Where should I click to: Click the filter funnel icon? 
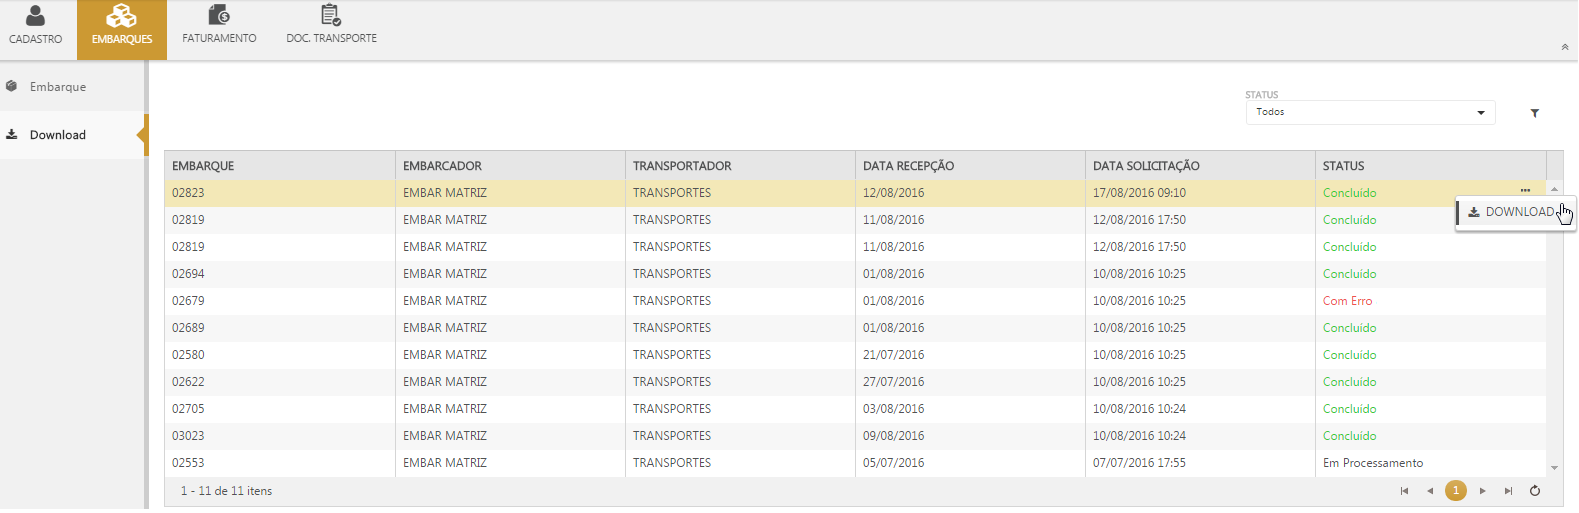coord(1534,113)
